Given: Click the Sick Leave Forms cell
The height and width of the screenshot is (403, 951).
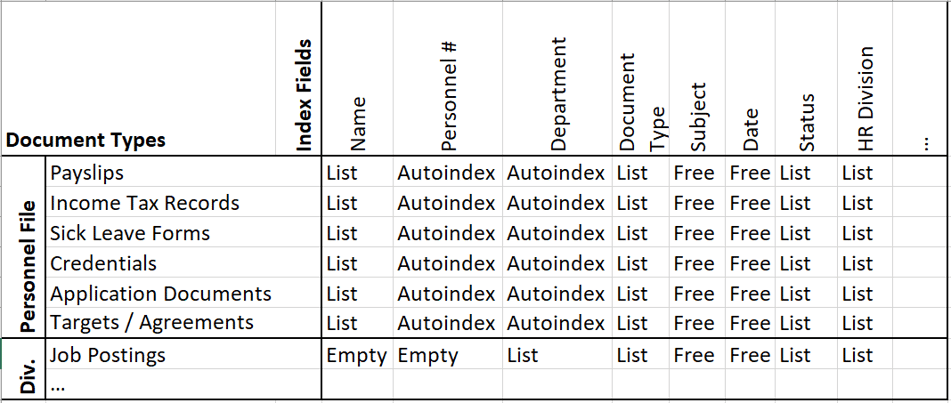Looking at the screenshot, I should (x=130, y=233).
